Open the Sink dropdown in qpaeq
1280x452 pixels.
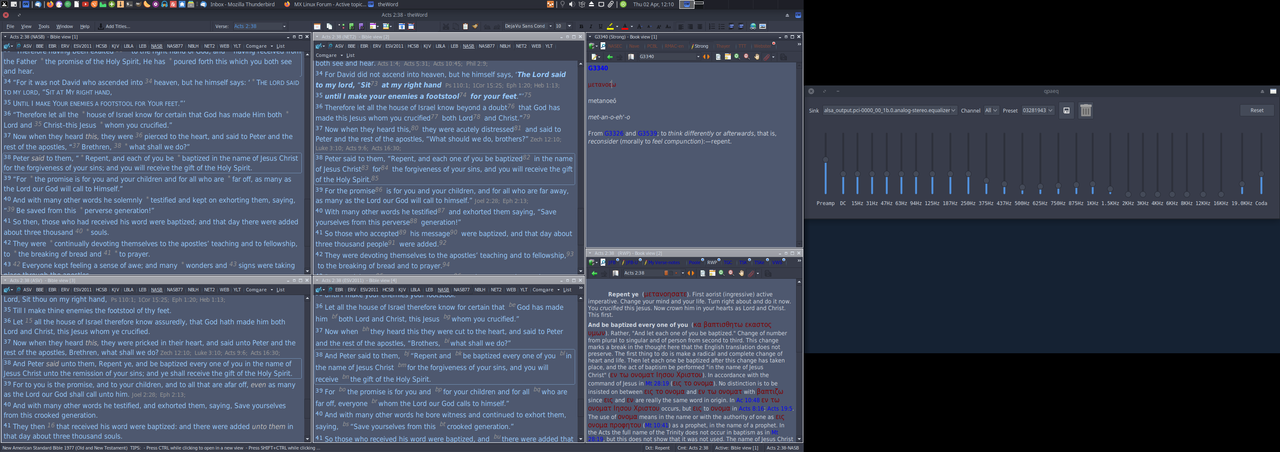coord(889,110)
